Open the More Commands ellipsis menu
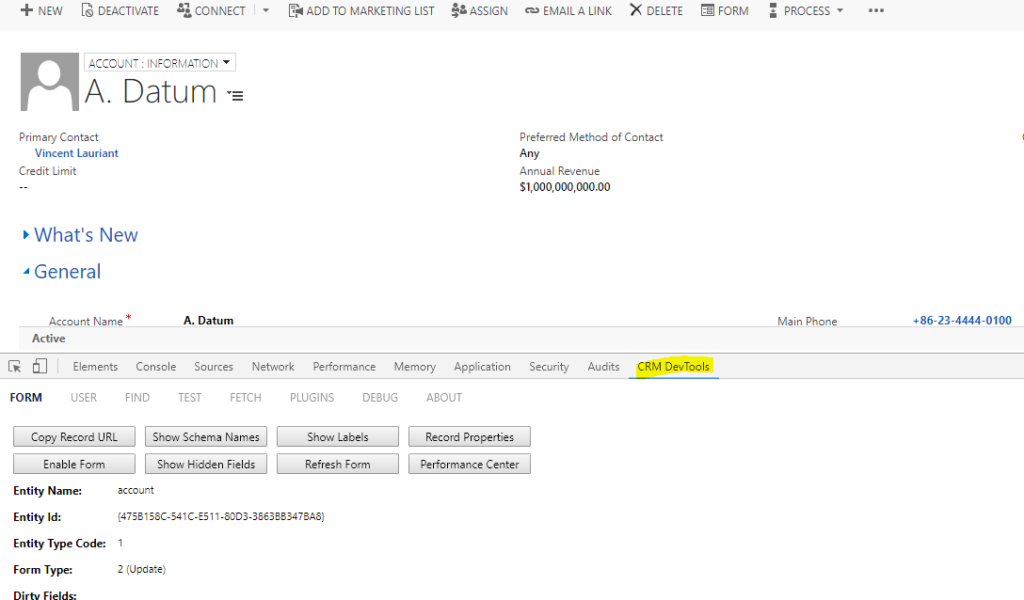 [876, 10]
